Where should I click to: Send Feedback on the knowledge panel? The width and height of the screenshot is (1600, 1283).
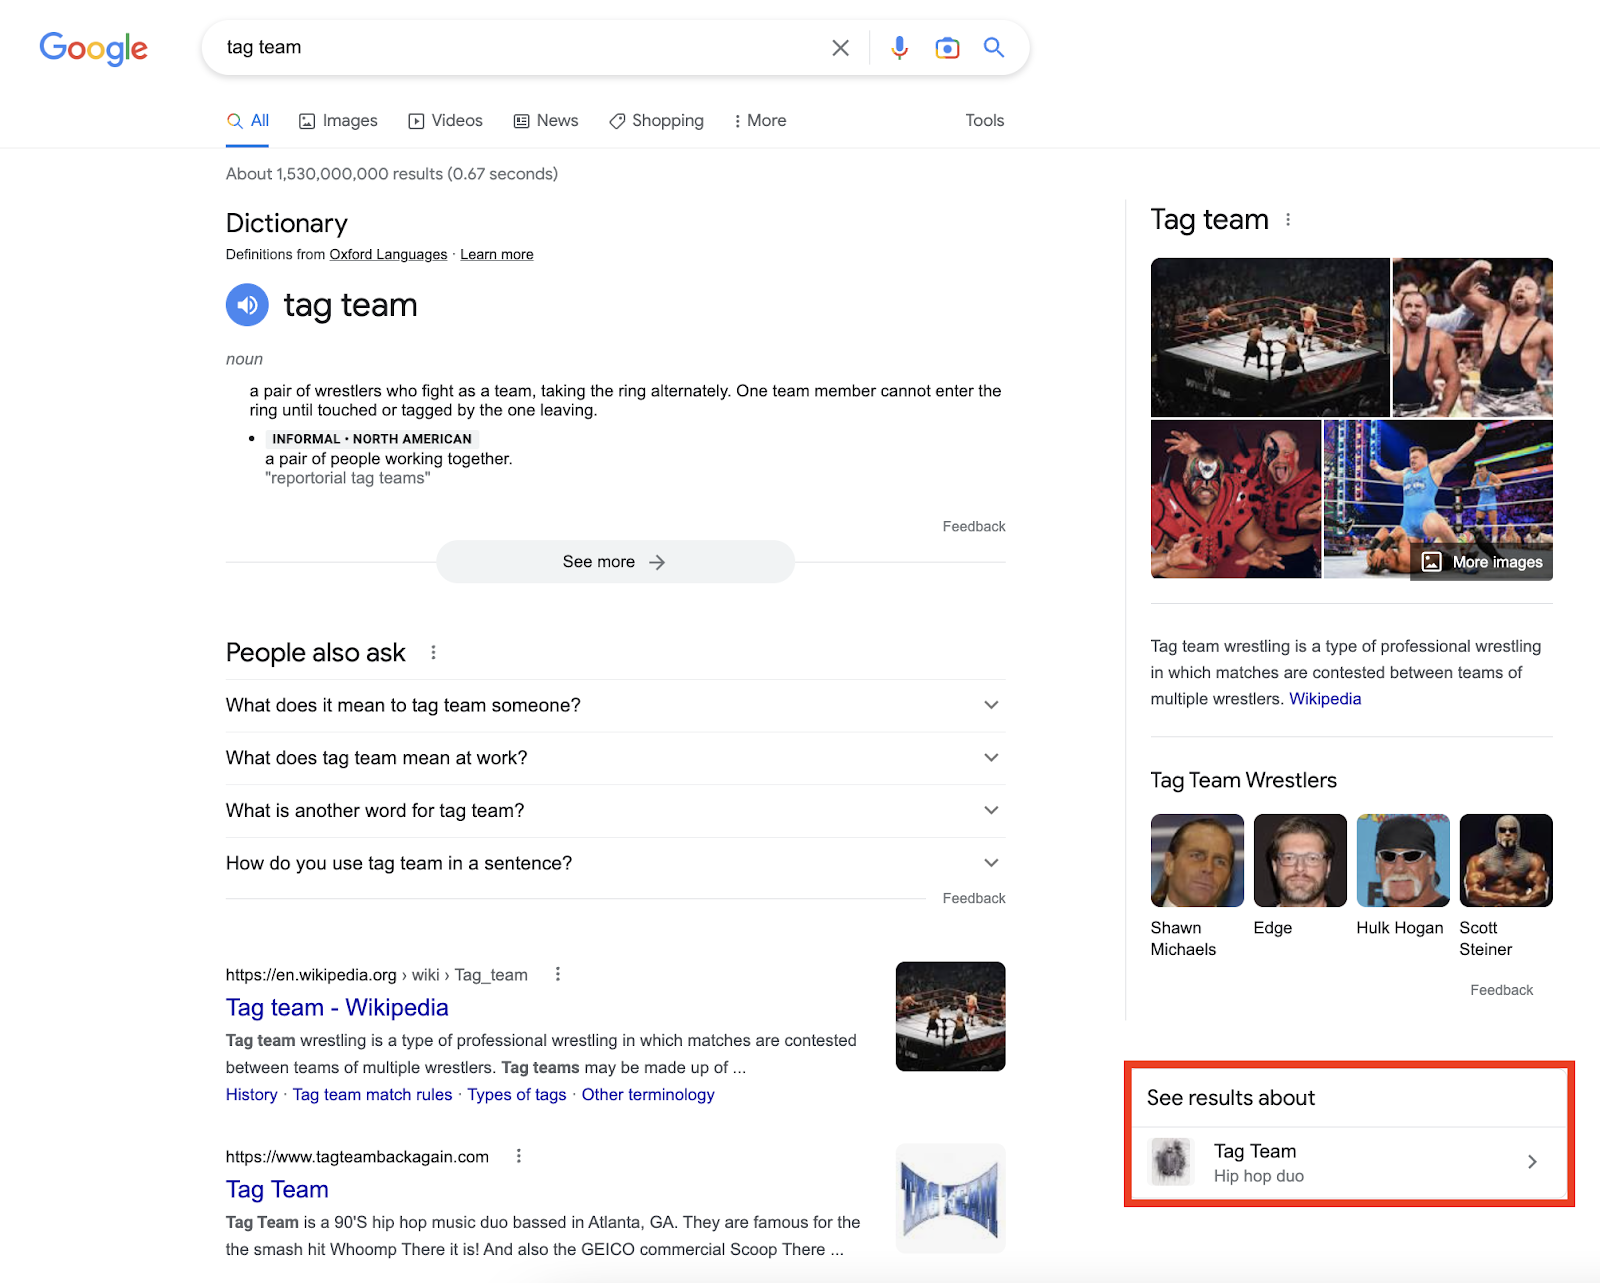[1501, 990]
